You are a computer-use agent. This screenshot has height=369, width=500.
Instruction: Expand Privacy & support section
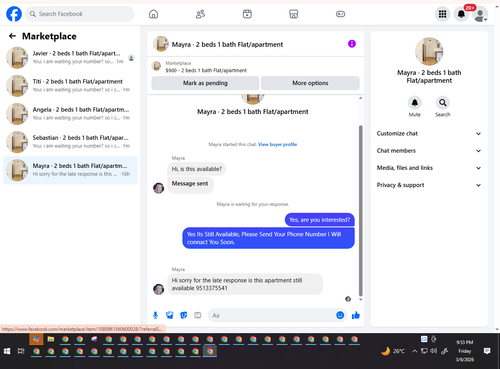(429, 185)
